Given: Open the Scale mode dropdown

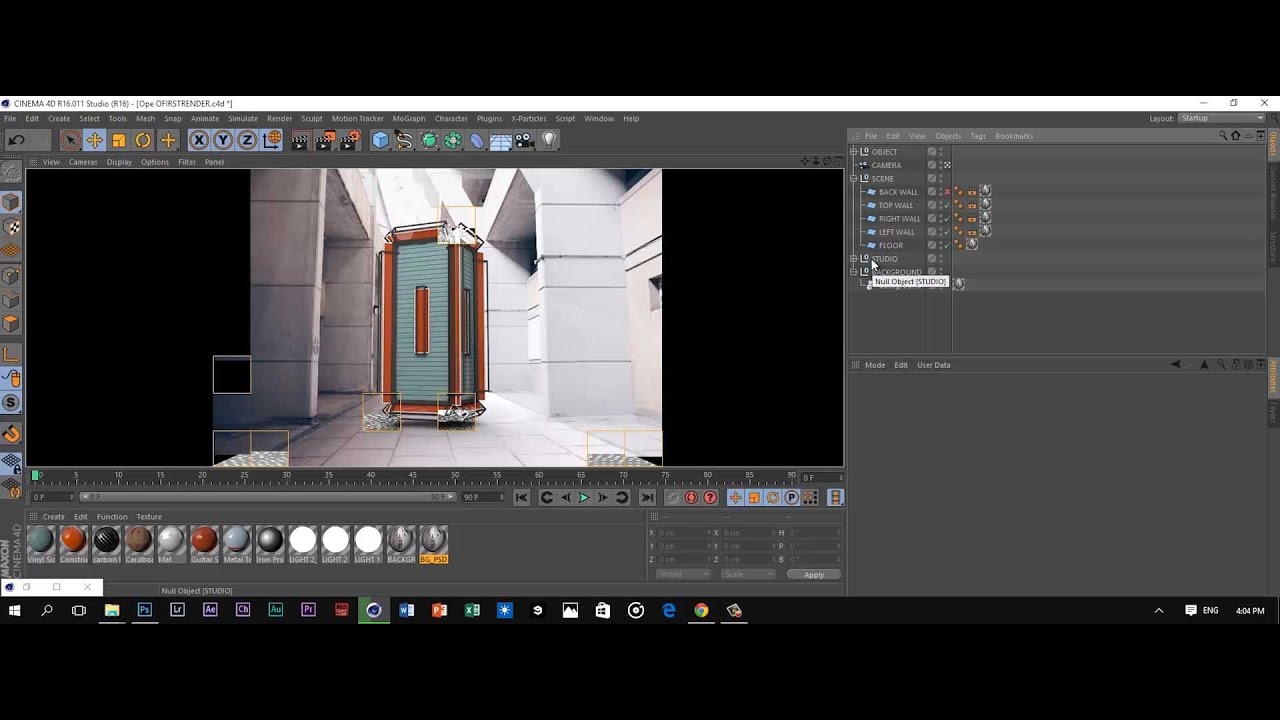Looking at the screenshot, I should (748, 575).
